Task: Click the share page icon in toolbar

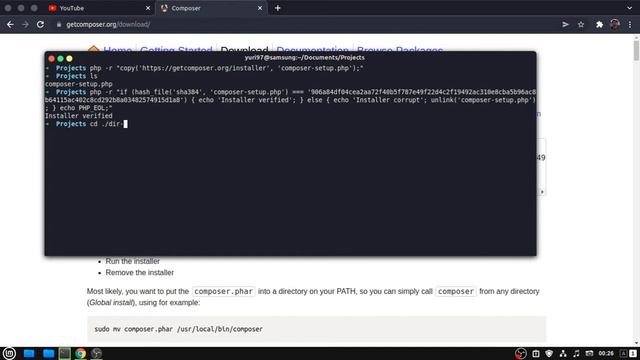Action: tap(565, 24)
